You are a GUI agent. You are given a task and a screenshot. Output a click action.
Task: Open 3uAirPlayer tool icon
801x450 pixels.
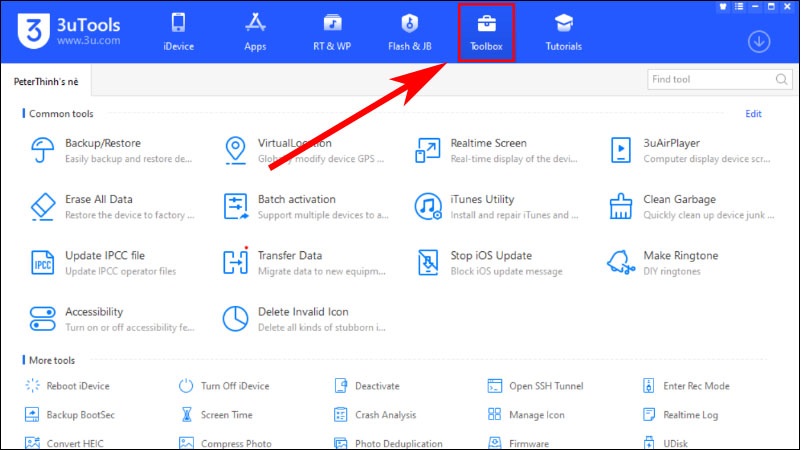click(x=621, y=150)
